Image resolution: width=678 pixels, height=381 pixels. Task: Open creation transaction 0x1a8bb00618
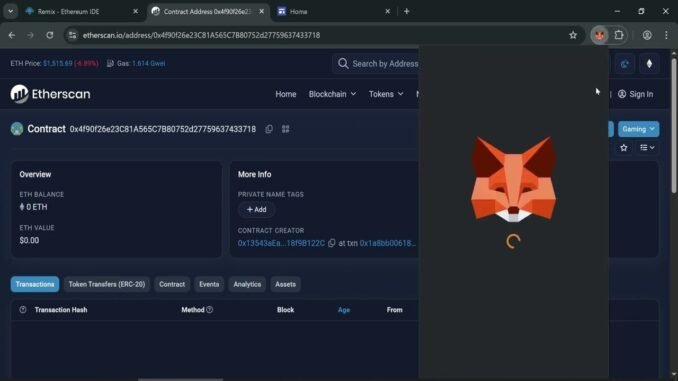pos(387,243)
